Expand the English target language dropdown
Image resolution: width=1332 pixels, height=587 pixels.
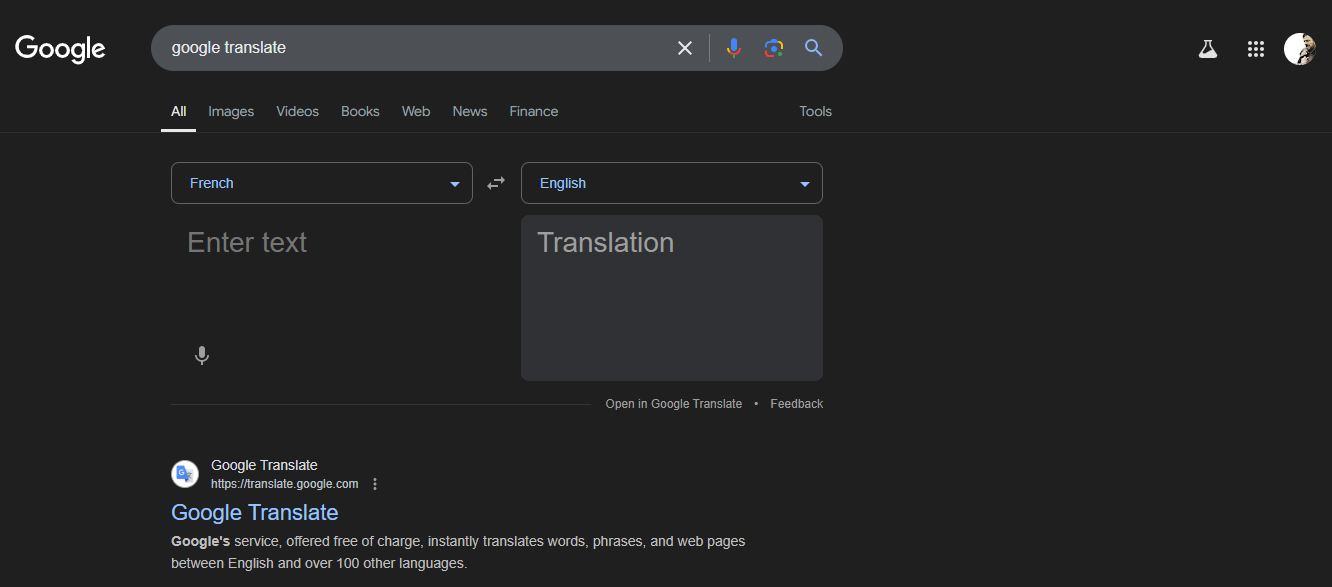click(671, 183)
